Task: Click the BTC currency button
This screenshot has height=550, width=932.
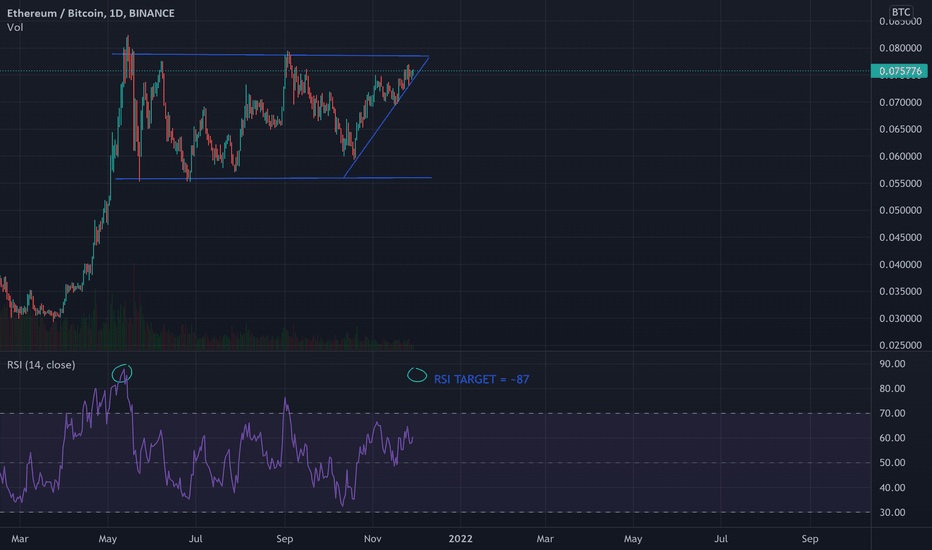Action: [900, 12]
